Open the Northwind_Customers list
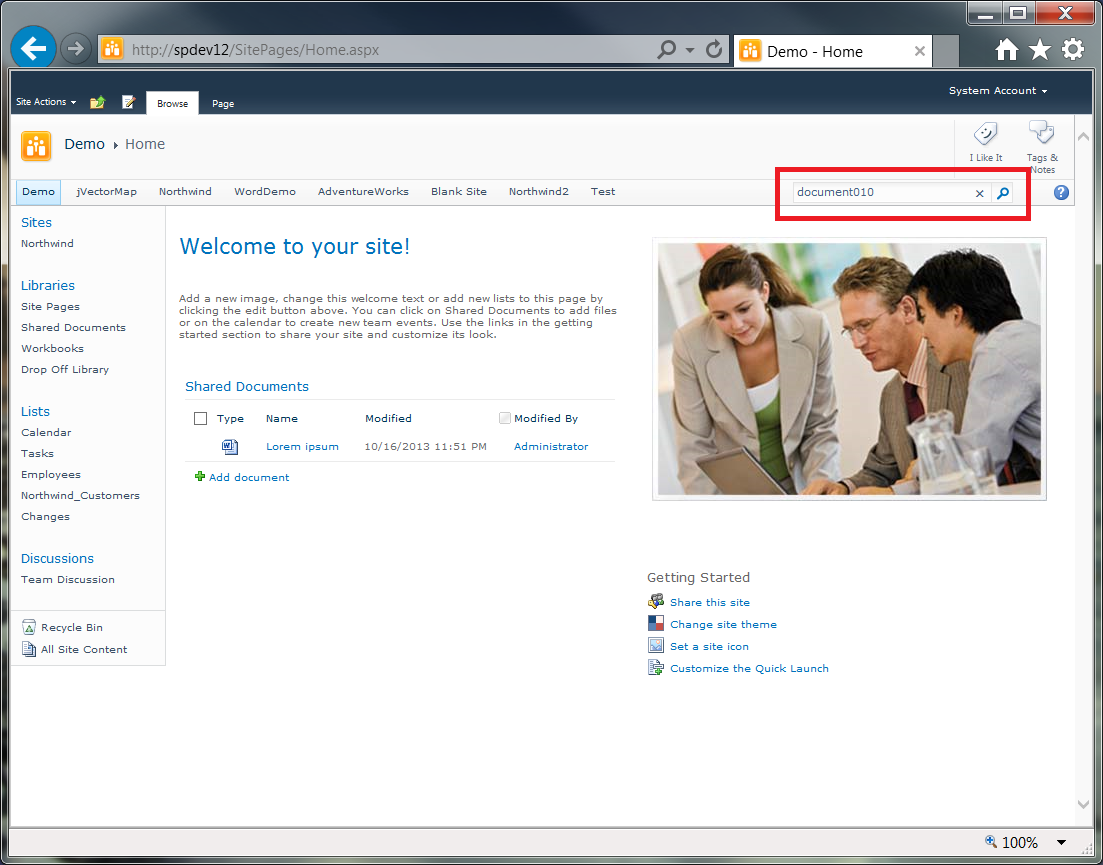Image resolution: width=1103 pixels, height=865 pixels. [80, 496]
